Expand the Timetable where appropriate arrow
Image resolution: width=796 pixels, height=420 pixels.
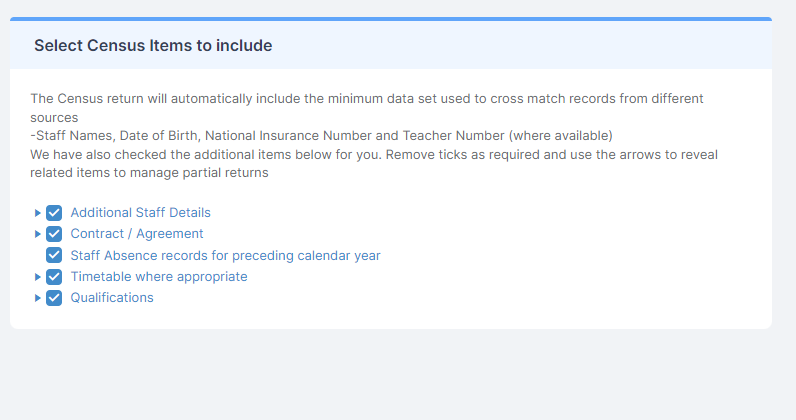point(37,277)
